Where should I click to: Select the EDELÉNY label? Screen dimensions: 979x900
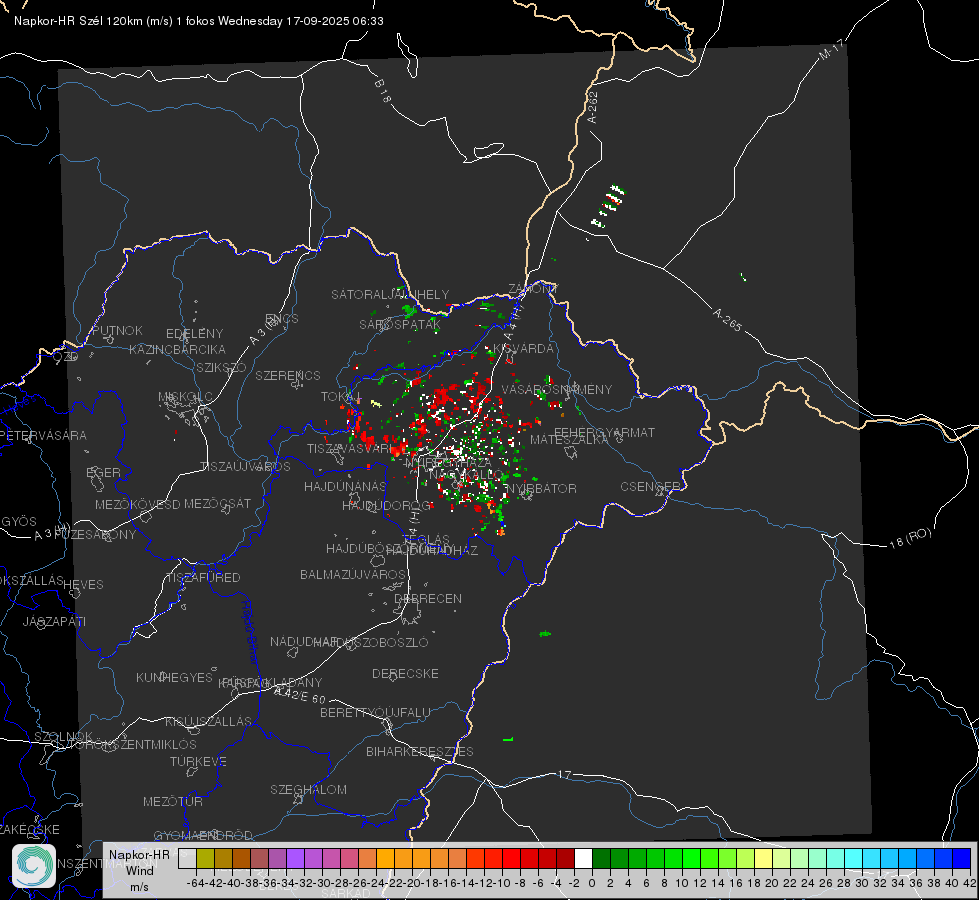click(x=194, y=333)
